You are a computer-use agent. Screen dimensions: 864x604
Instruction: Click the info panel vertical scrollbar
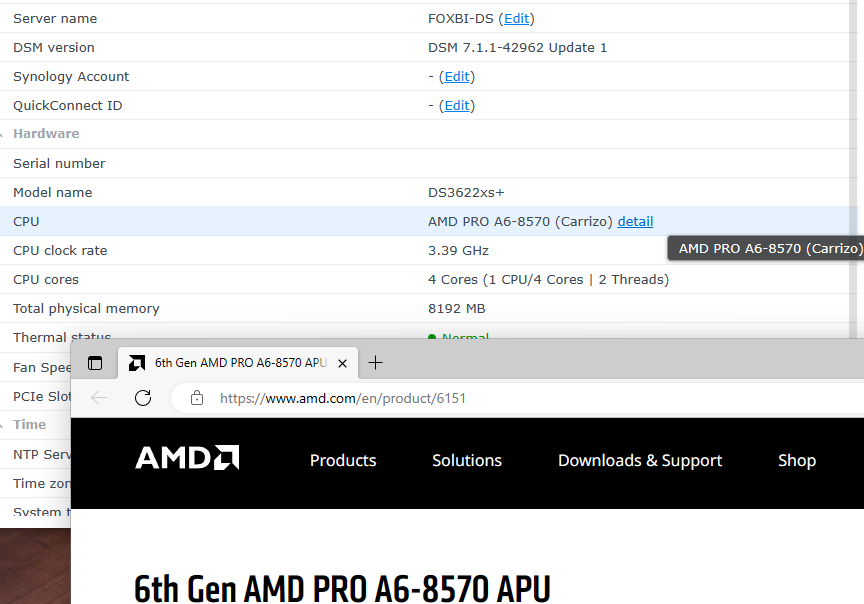coord(854,165)
